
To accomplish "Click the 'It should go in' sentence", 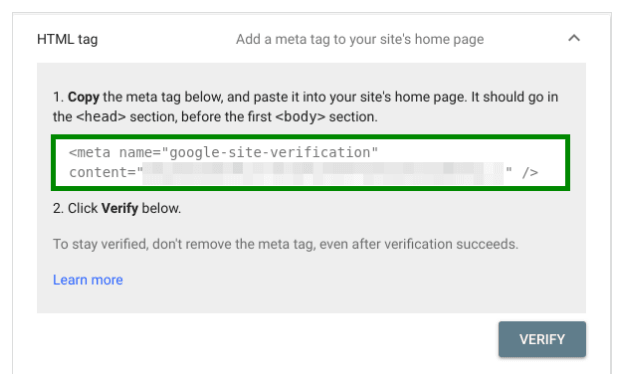I will click(515, 97).
